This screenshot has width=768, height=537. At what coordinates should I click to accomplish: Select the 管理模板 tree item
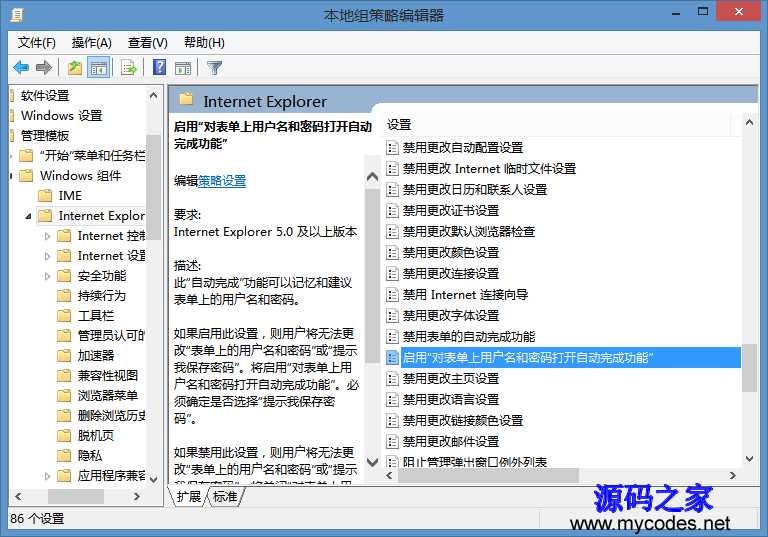point(45,135)
